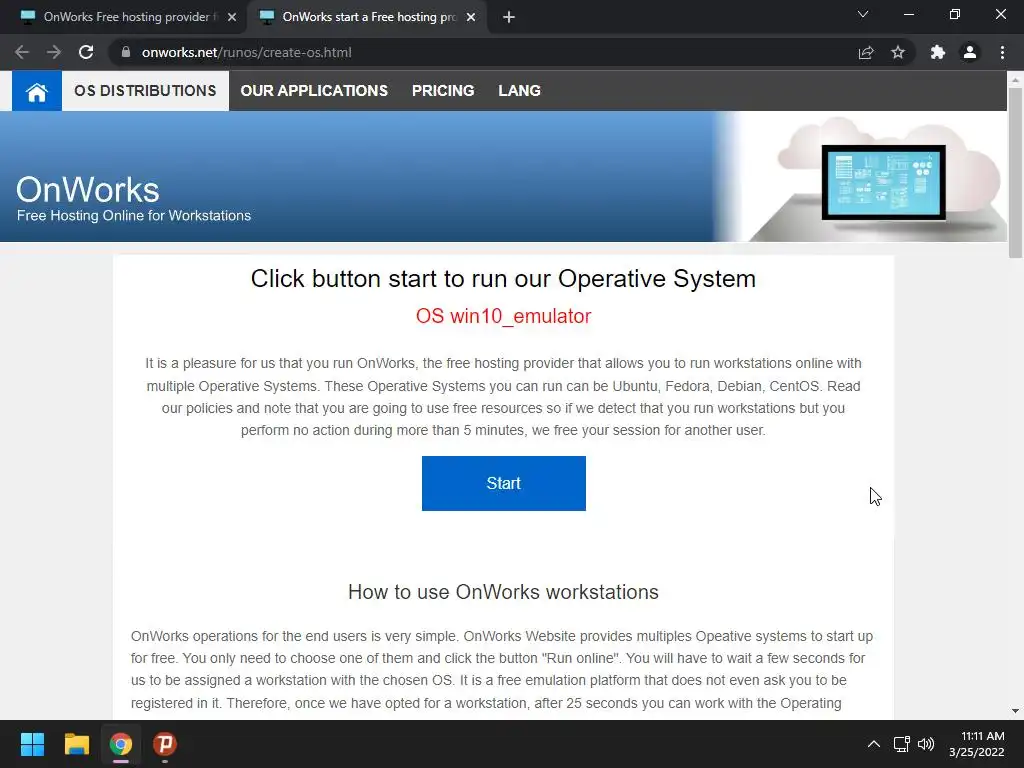Go to the OnWorks home icon
The height and width of the screenshot is (768, 1024).
click(x=37, y=91)
